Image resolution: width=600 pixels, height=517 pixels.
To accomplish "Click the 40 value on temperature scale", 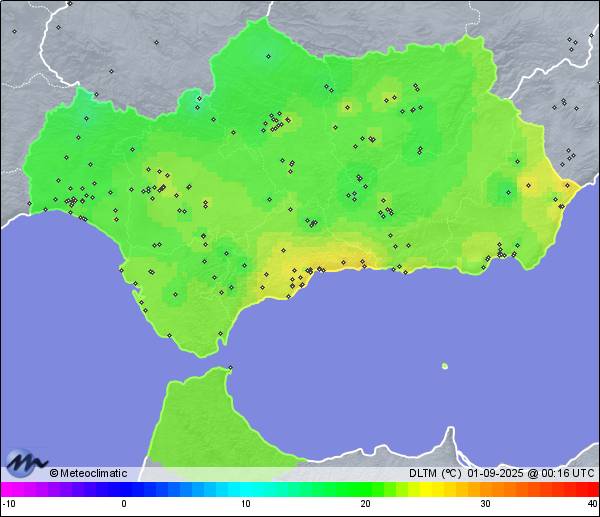I will 593,504.
